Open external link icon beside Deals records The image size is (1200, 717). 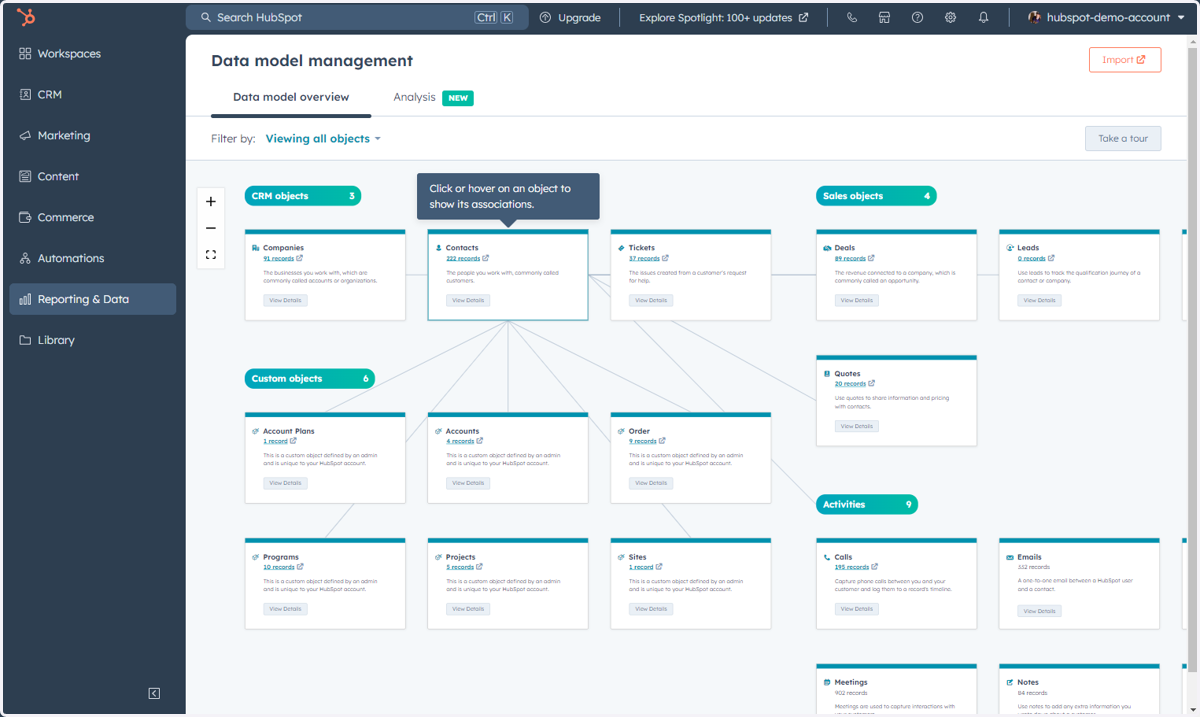(872, 258)
